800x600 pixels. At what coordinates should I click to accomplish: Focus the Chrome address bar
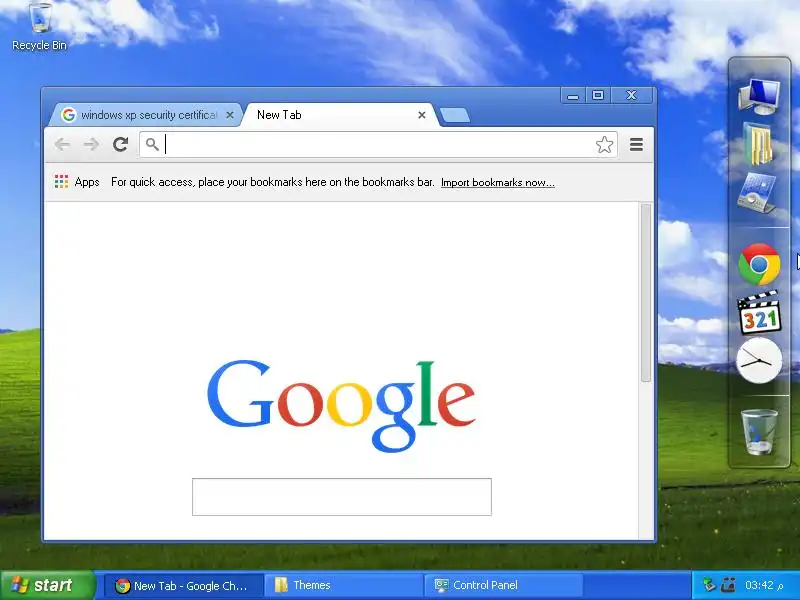tap(378, 145)
